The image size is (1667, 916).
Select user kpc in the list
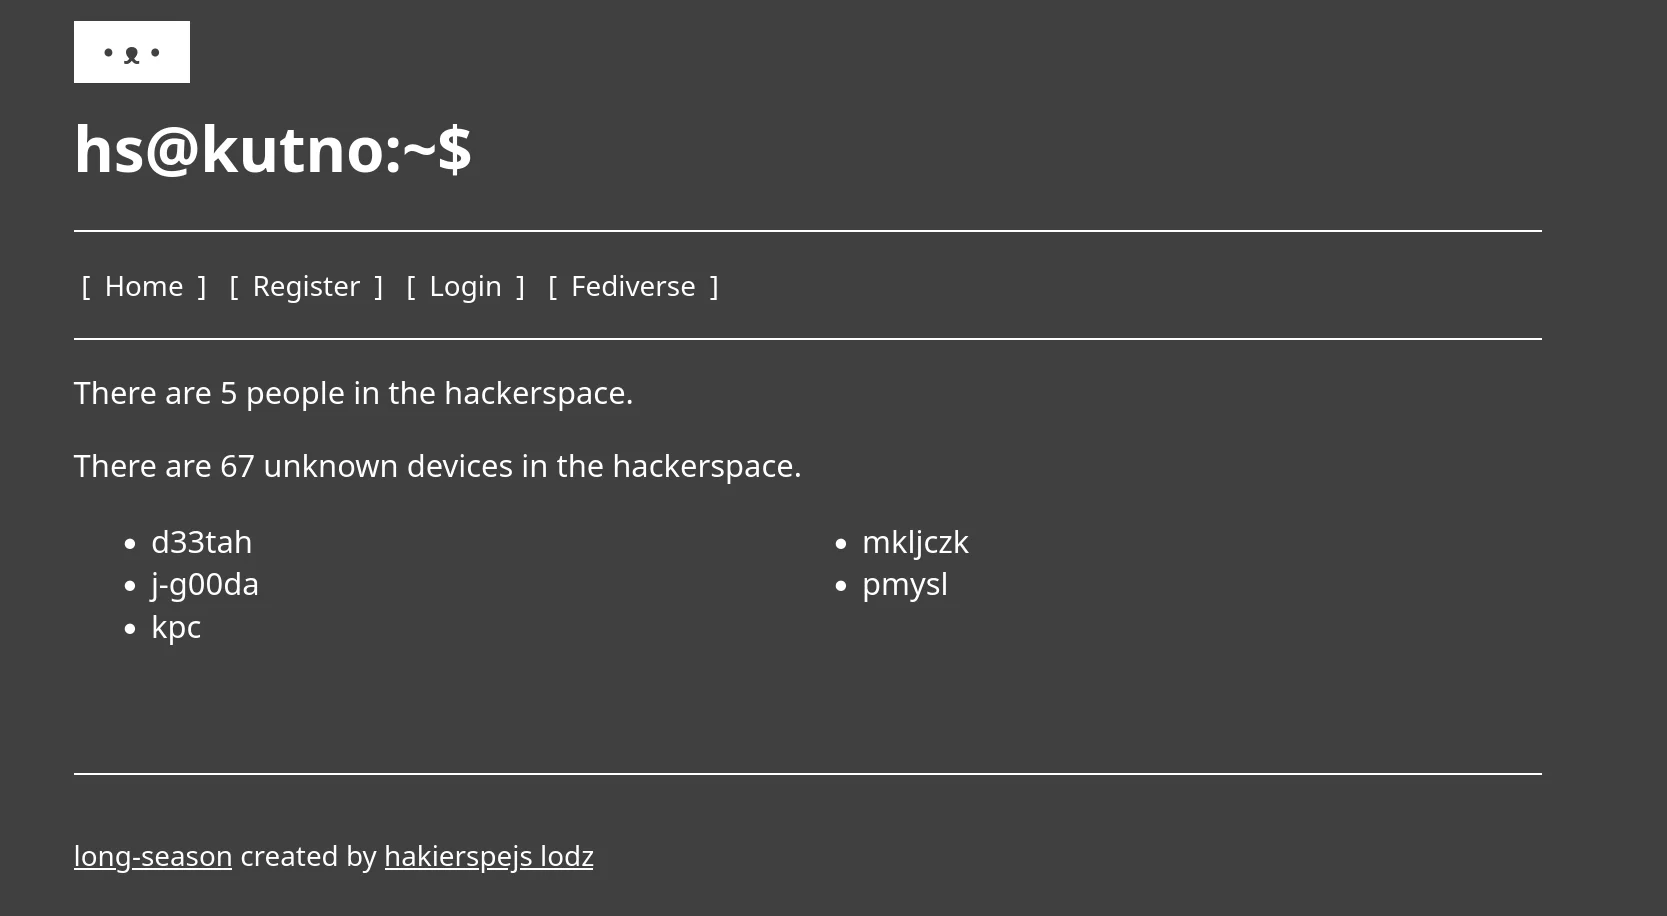coord(176,627)
